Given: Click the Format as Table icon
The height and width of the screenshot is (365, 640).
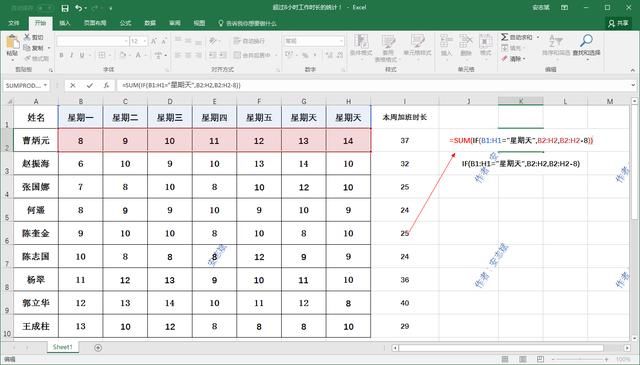Looking at the screenshot, I should click(x=388, y=42).
